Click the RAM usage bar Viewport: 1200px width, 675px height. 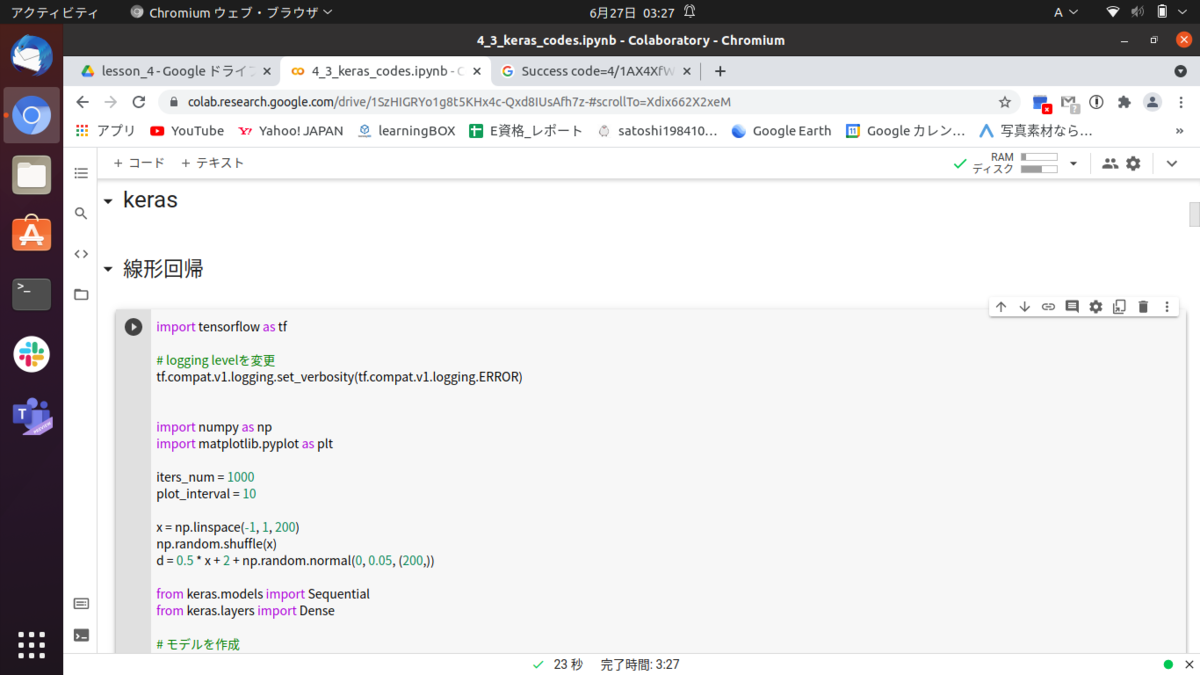pos(1039,157)
